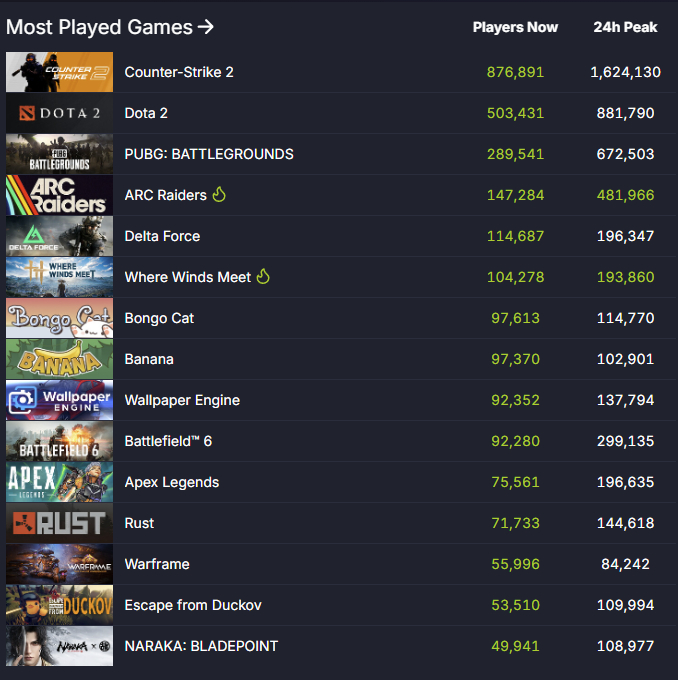
Task: Click the 24h Peak column header
Action: pyautogui.click(x=625, y=27)
